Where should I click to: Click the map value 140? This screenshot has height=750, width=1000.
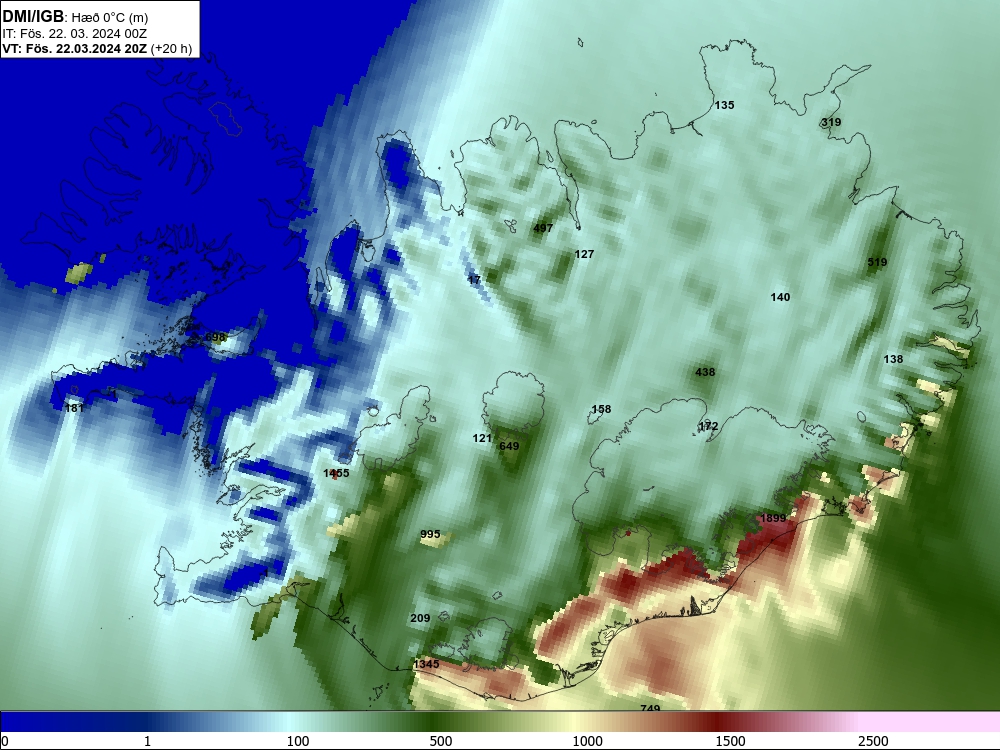point(780,297)
